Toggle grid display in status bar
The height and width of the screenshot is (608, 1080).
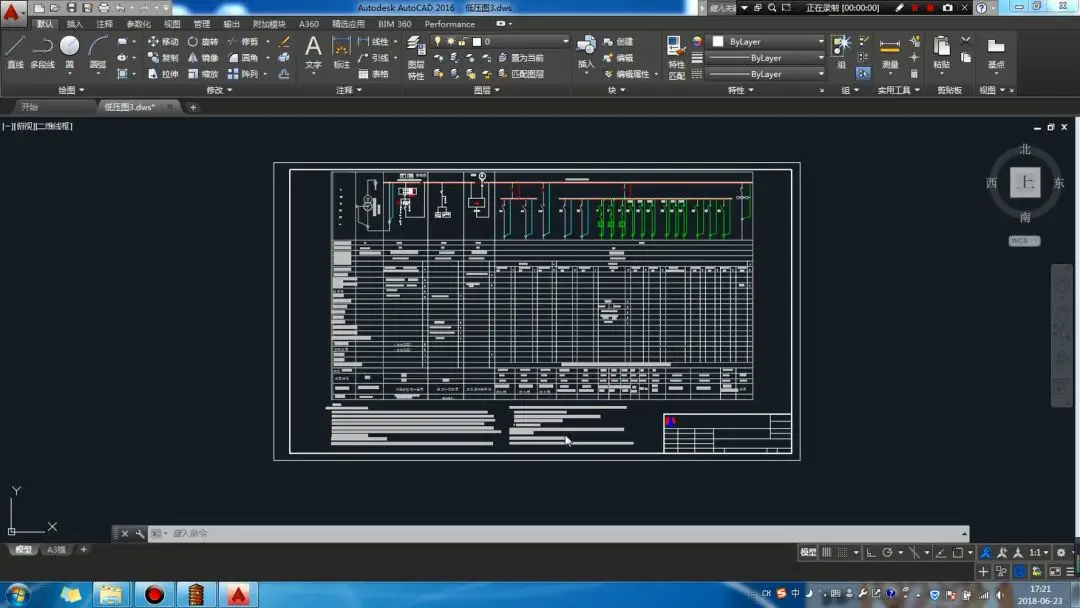827,552
